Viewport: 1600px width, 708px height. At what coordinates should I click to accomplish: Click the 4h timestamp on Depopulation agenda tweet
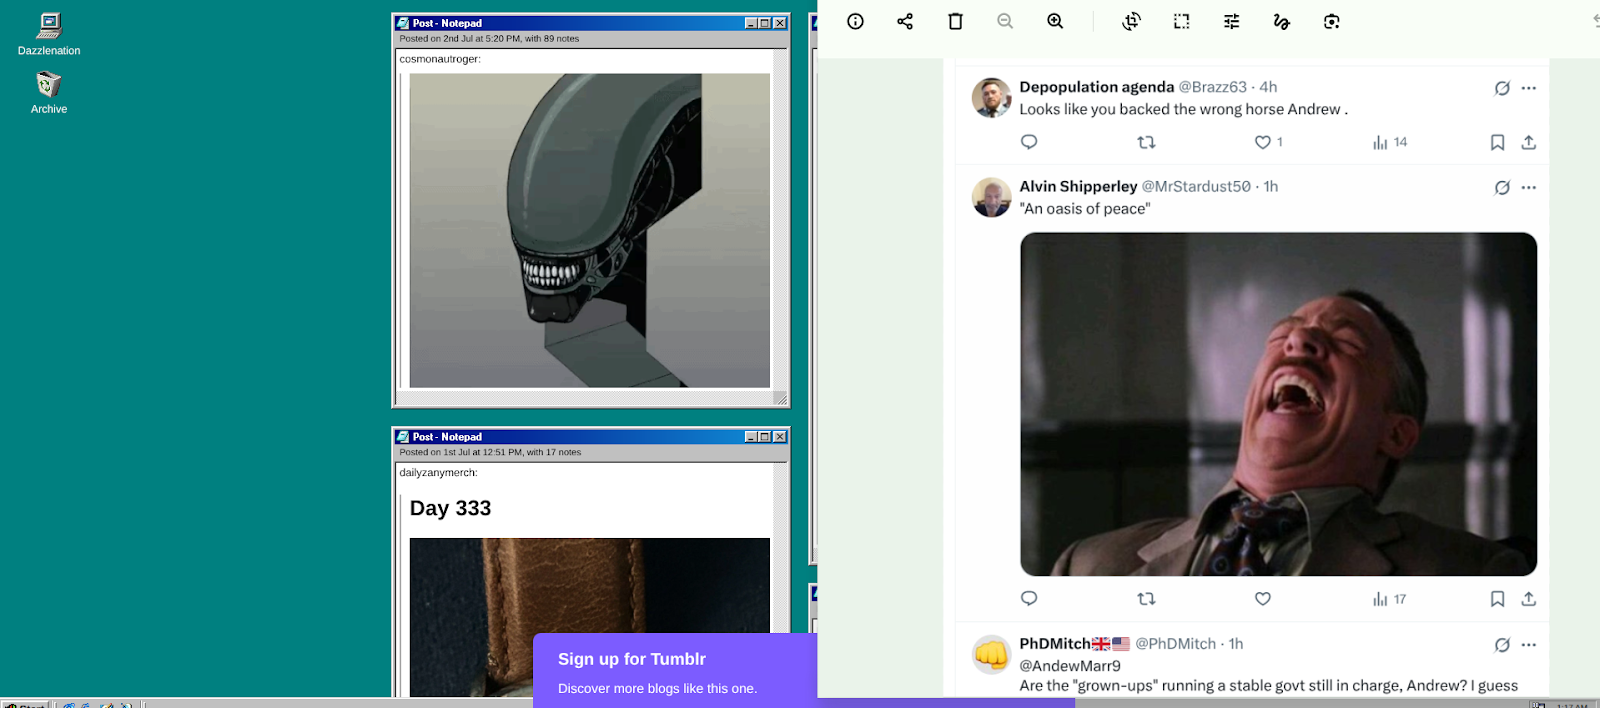coord(1268,87)
